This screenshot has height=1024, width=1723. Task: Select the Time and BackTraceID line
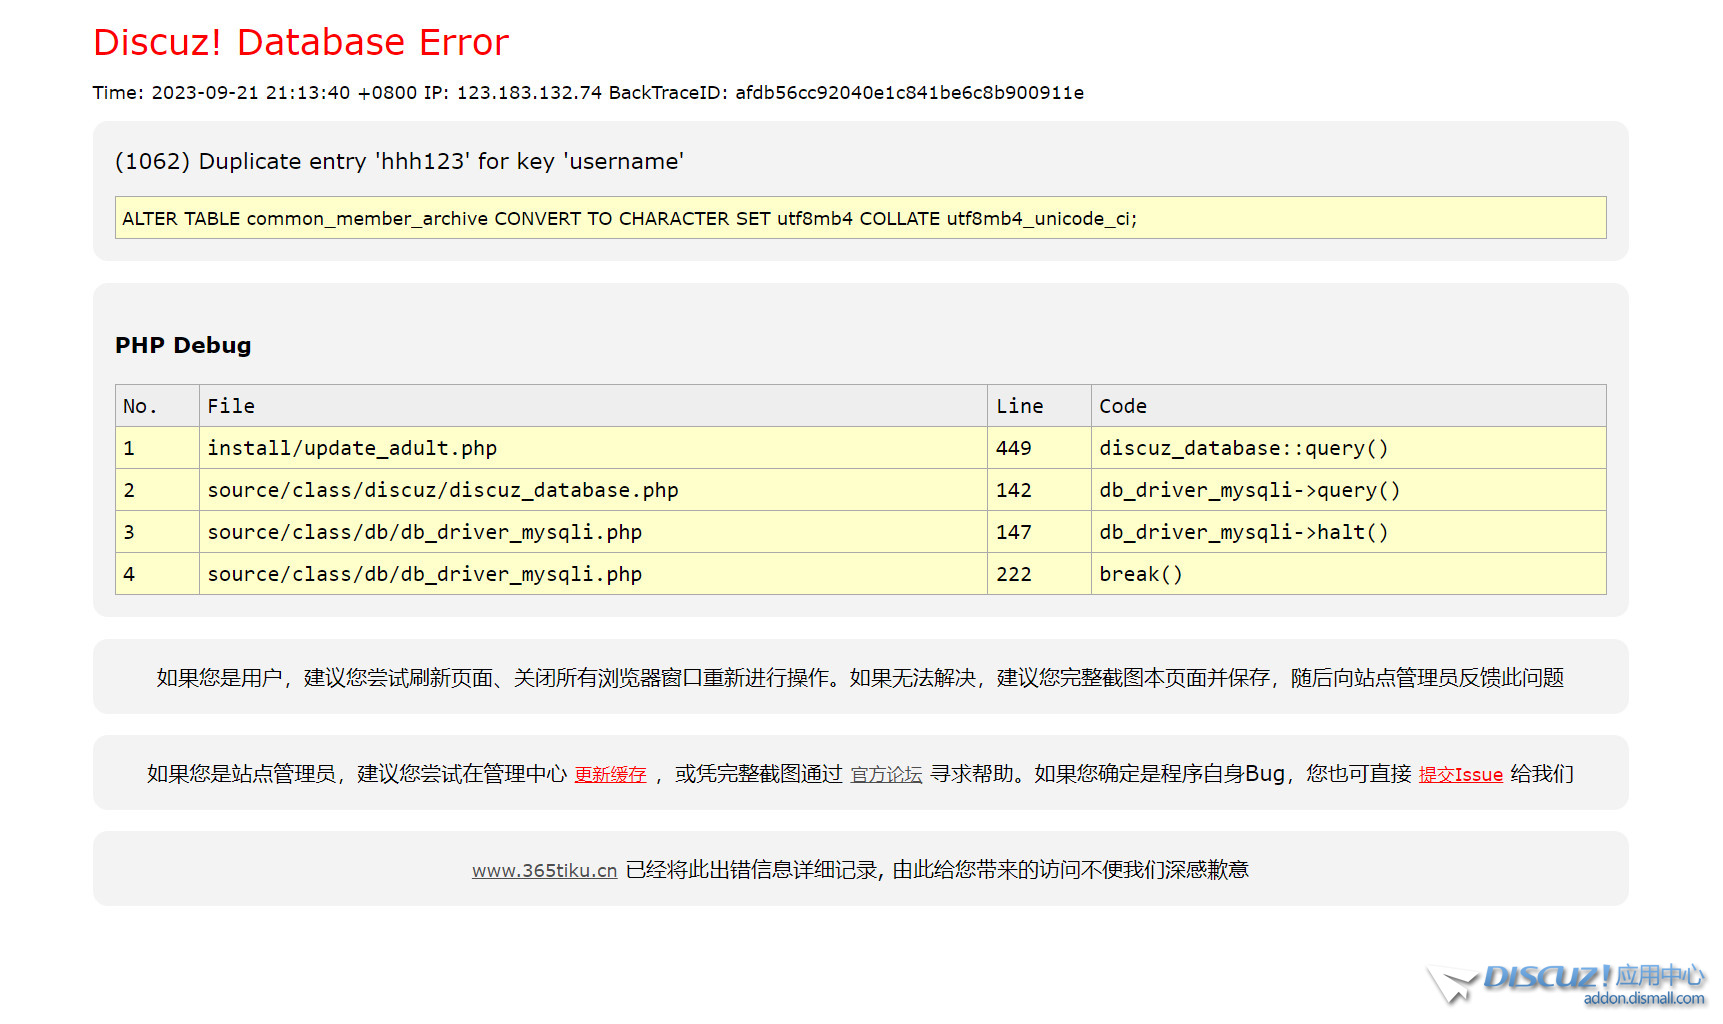[x=588, y=93]
